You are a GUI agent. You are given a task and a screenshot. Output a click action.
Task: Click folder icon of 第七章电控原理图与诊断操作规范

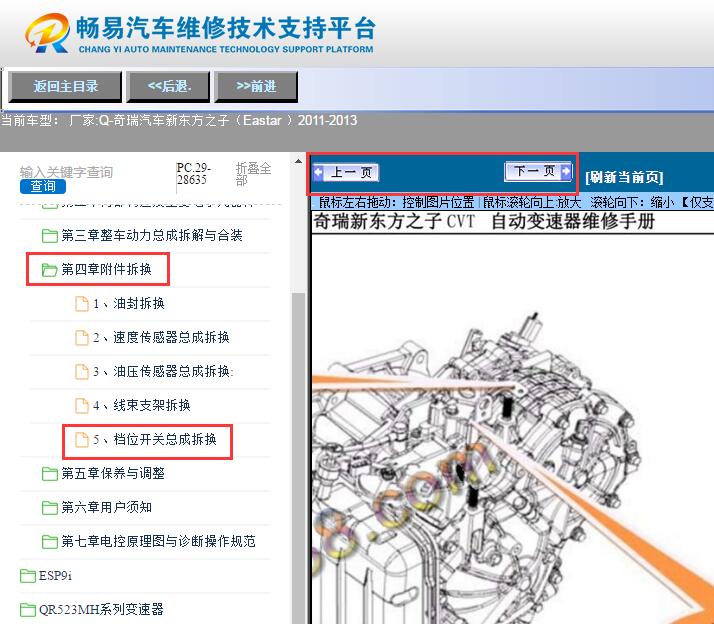point(49,542)
